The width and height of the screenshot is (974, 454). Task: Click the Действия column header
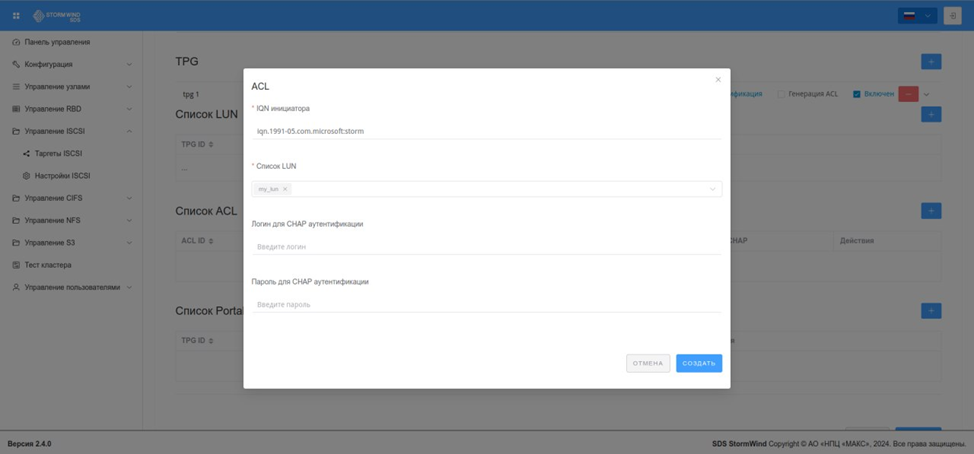pos(857,240)
